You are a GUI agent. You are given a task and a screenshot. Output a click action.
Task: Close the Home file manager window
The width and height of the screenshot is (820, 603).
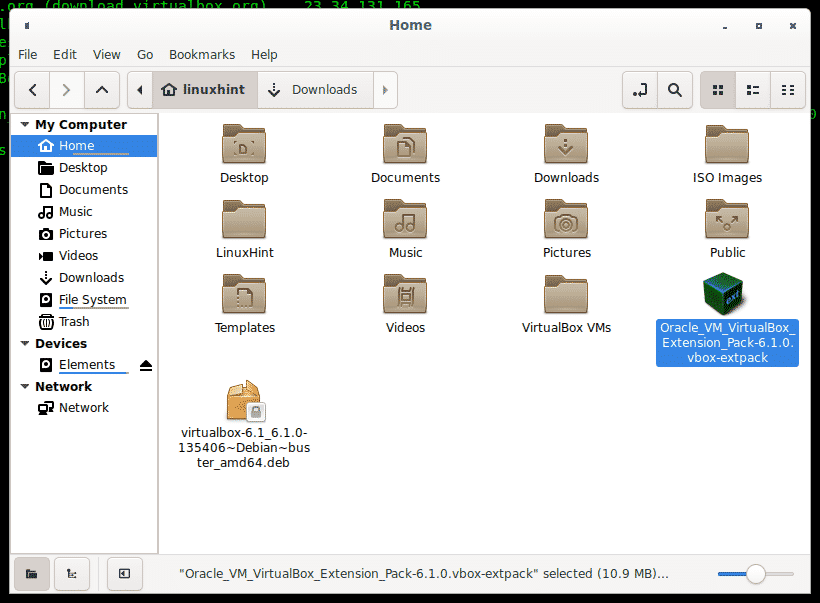pos(793,26)
